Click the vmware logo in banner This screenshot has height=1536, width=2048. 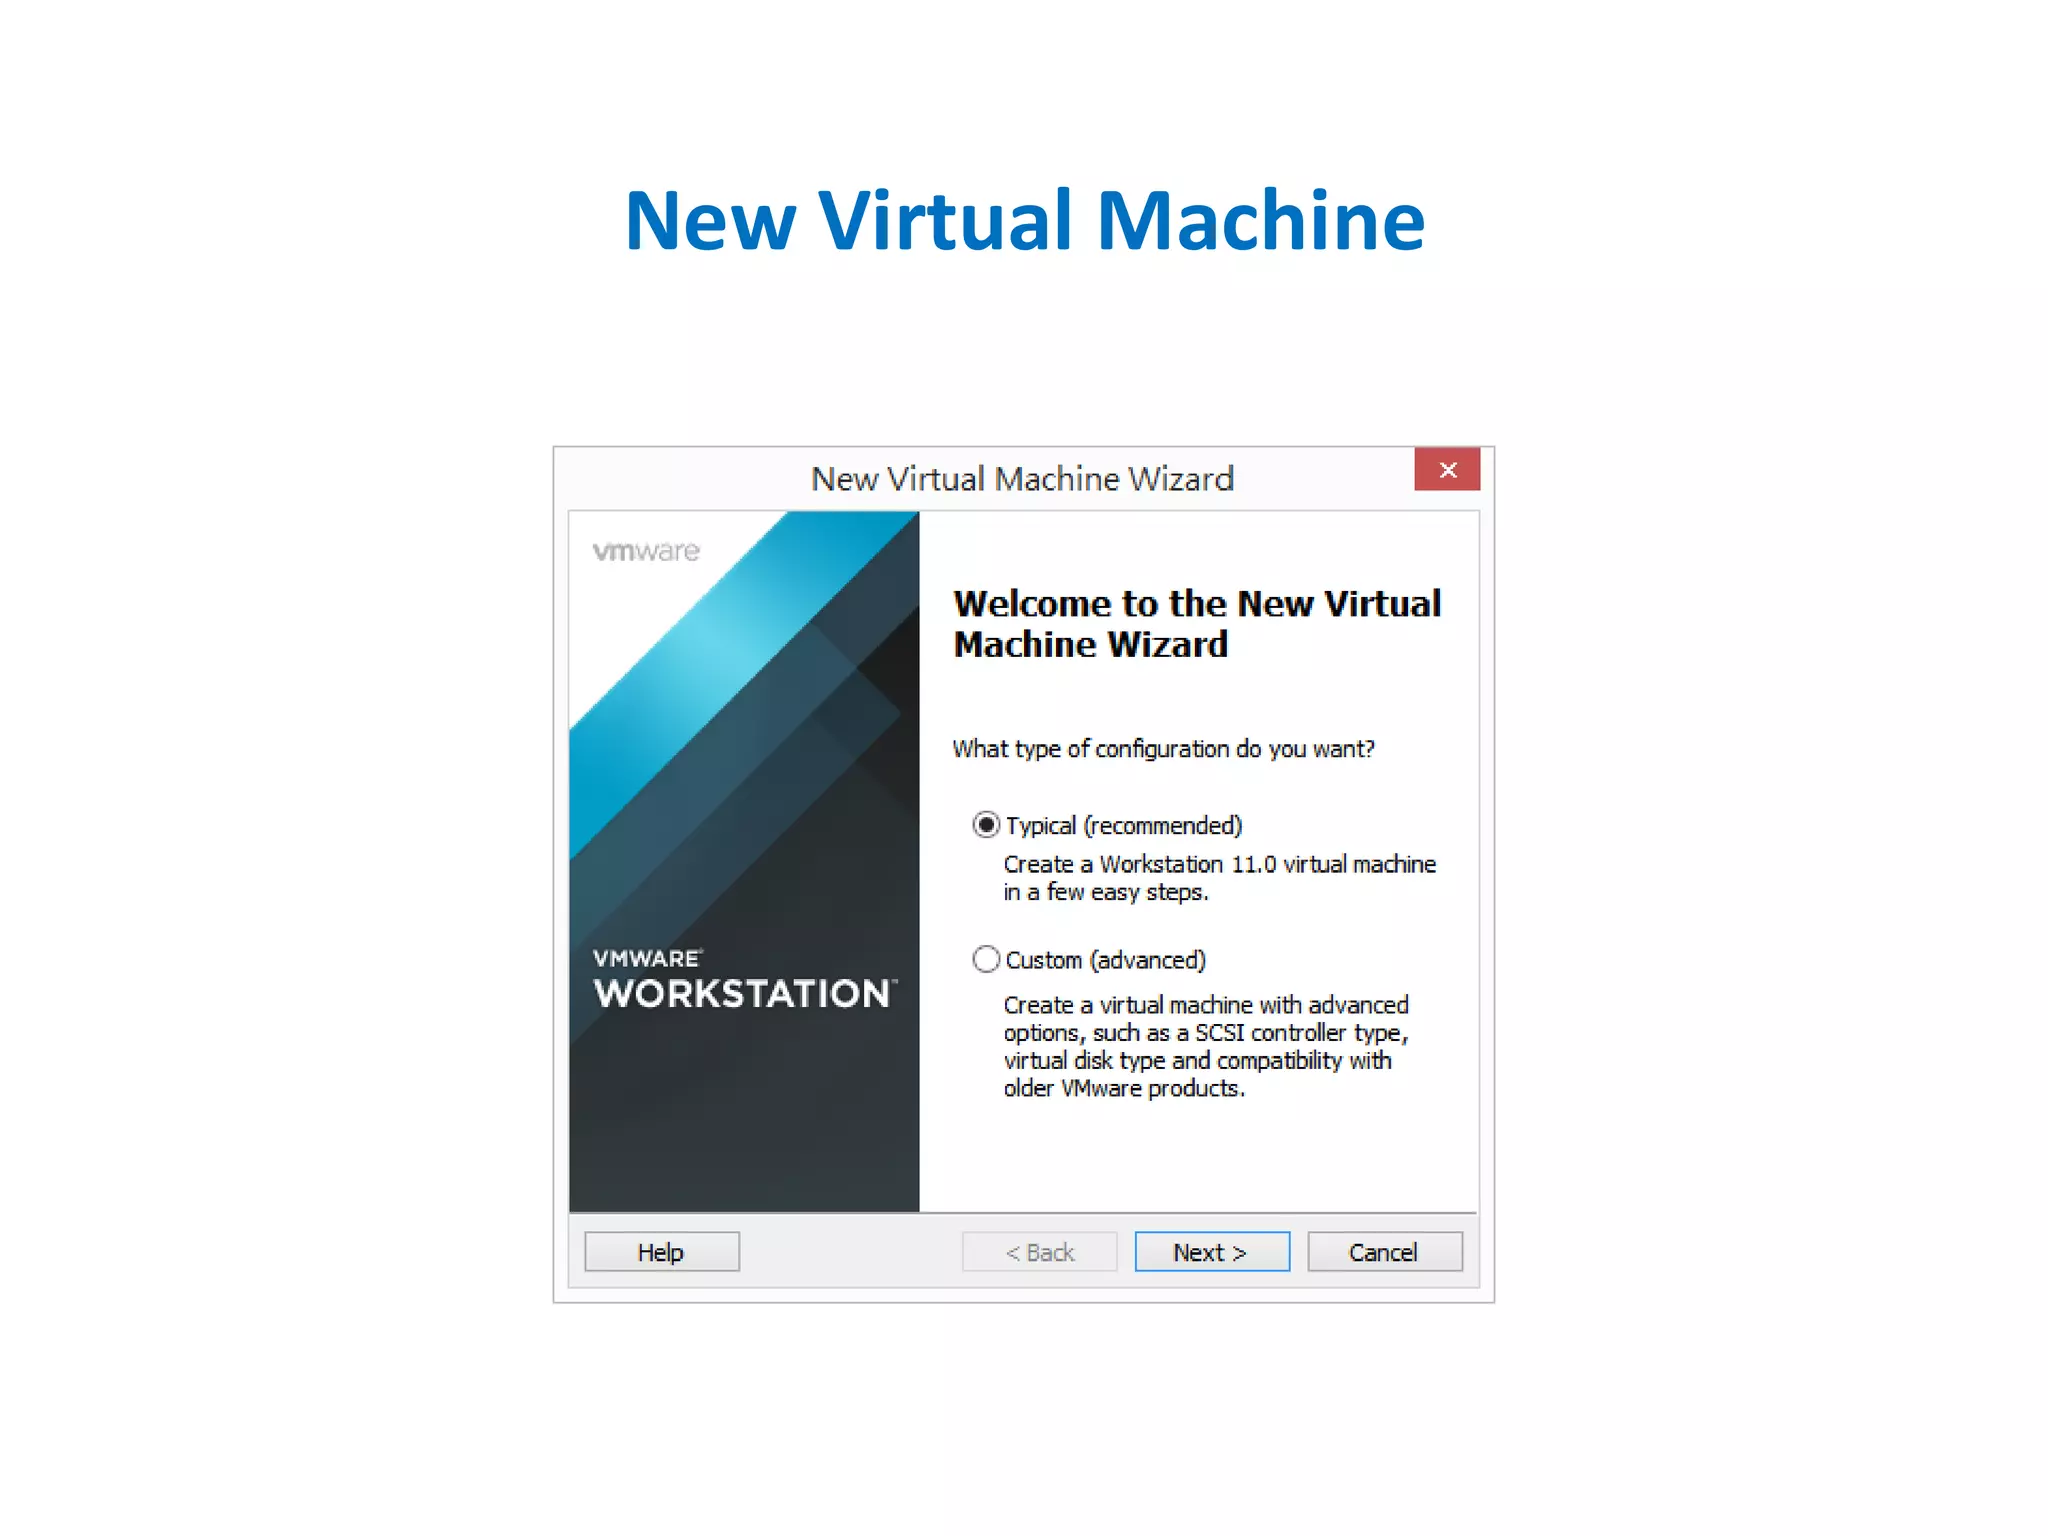(x=646, y=551)
